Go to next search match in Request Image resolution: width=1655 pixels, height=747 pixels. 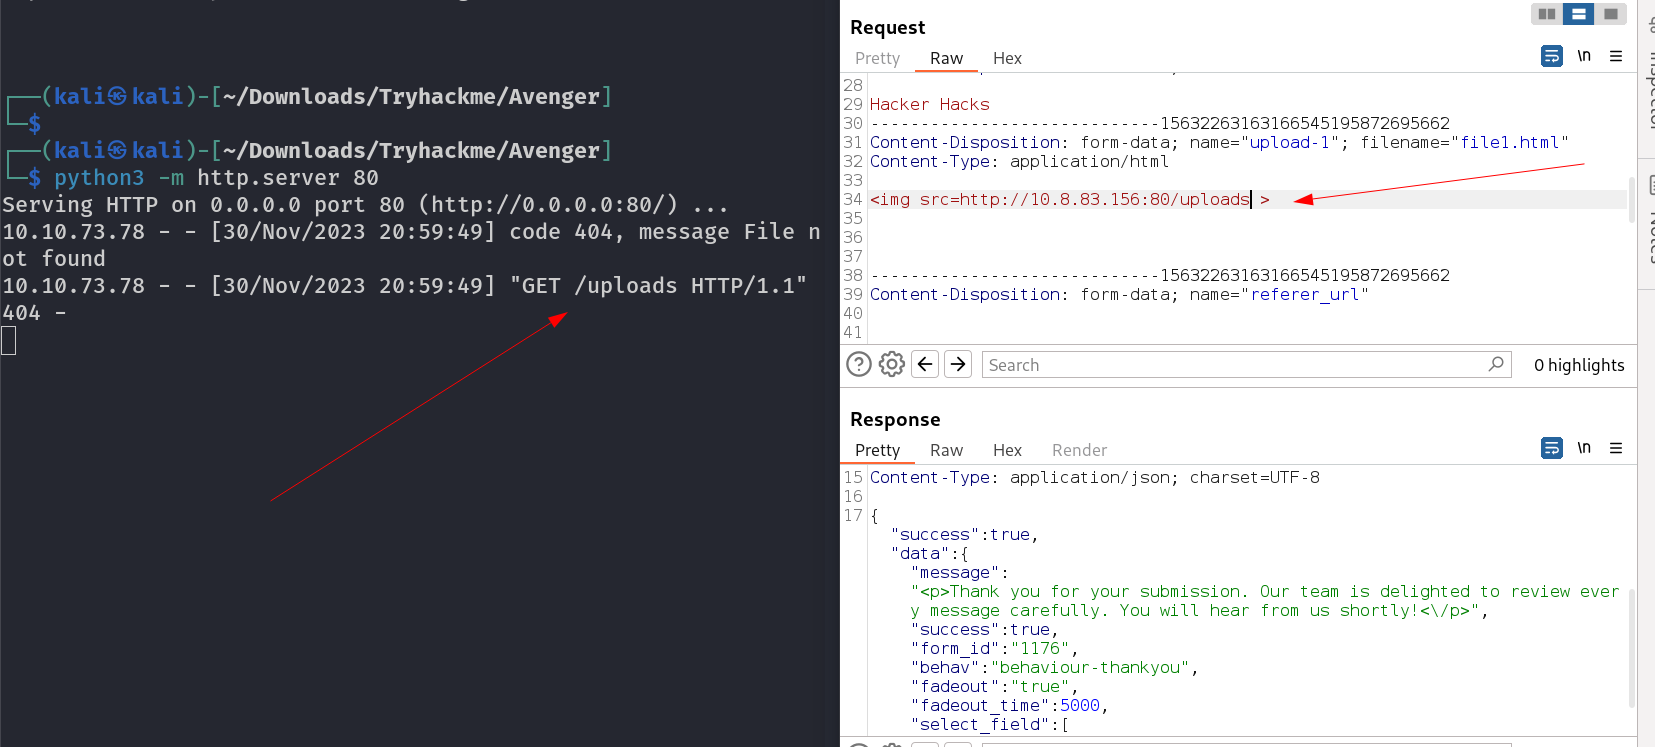tap(958, 364)
